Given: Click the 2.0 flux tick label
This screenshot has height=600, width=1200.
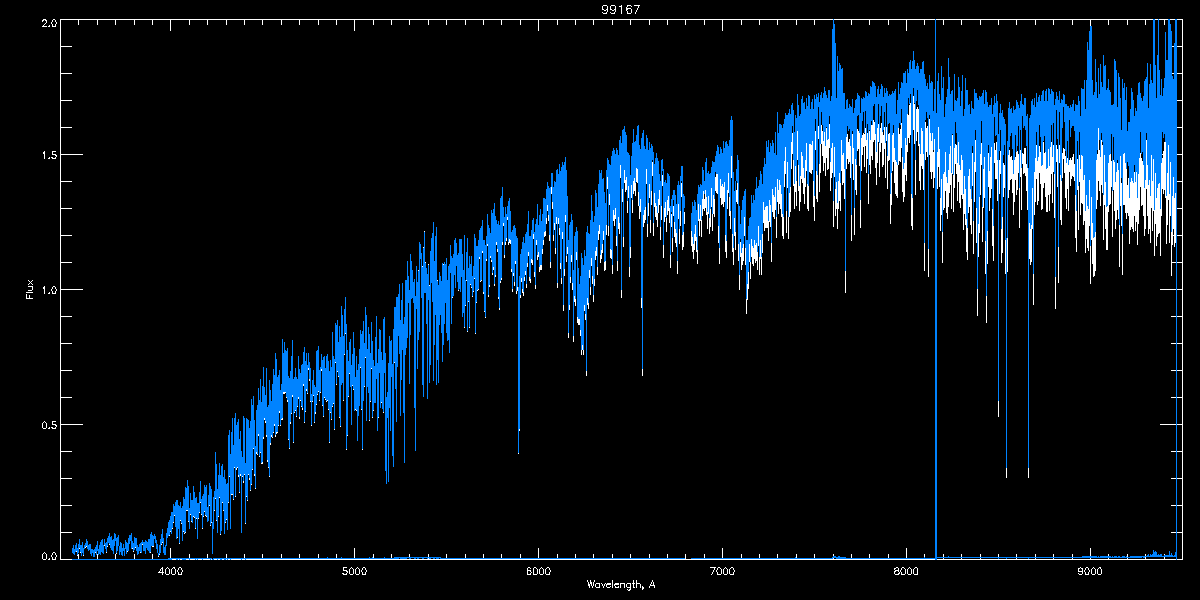Looking at the screenshot, I should pyautogui.click(x=48, y=22).
